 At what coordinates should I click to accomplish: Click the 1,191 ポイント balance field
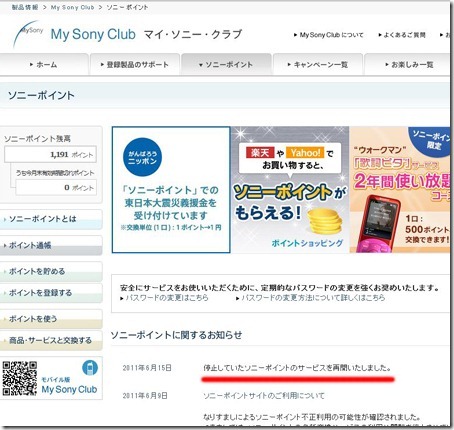(50, 154)
